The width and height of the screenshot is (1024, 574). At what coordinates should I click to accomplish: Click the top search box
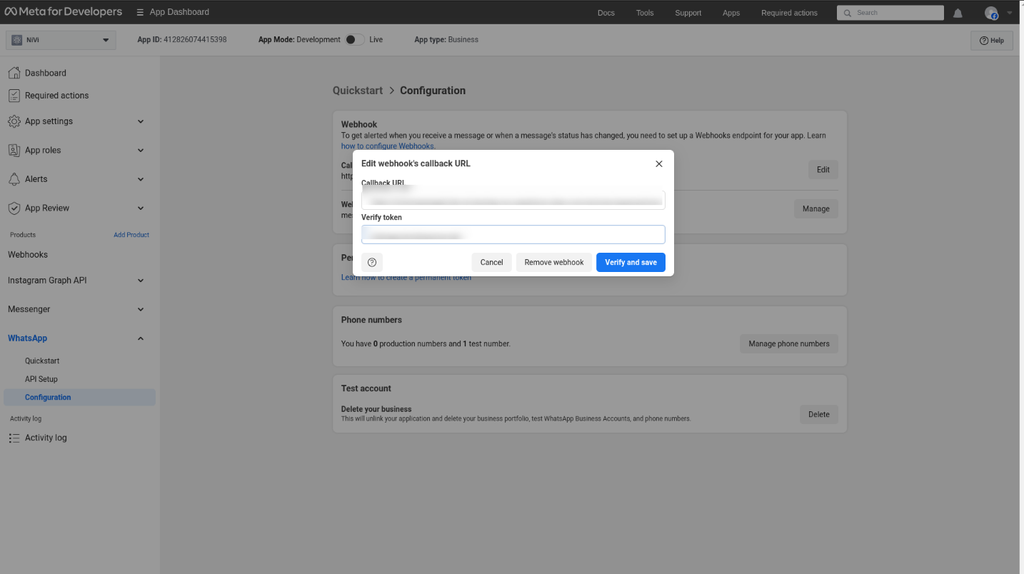point(889,12)
